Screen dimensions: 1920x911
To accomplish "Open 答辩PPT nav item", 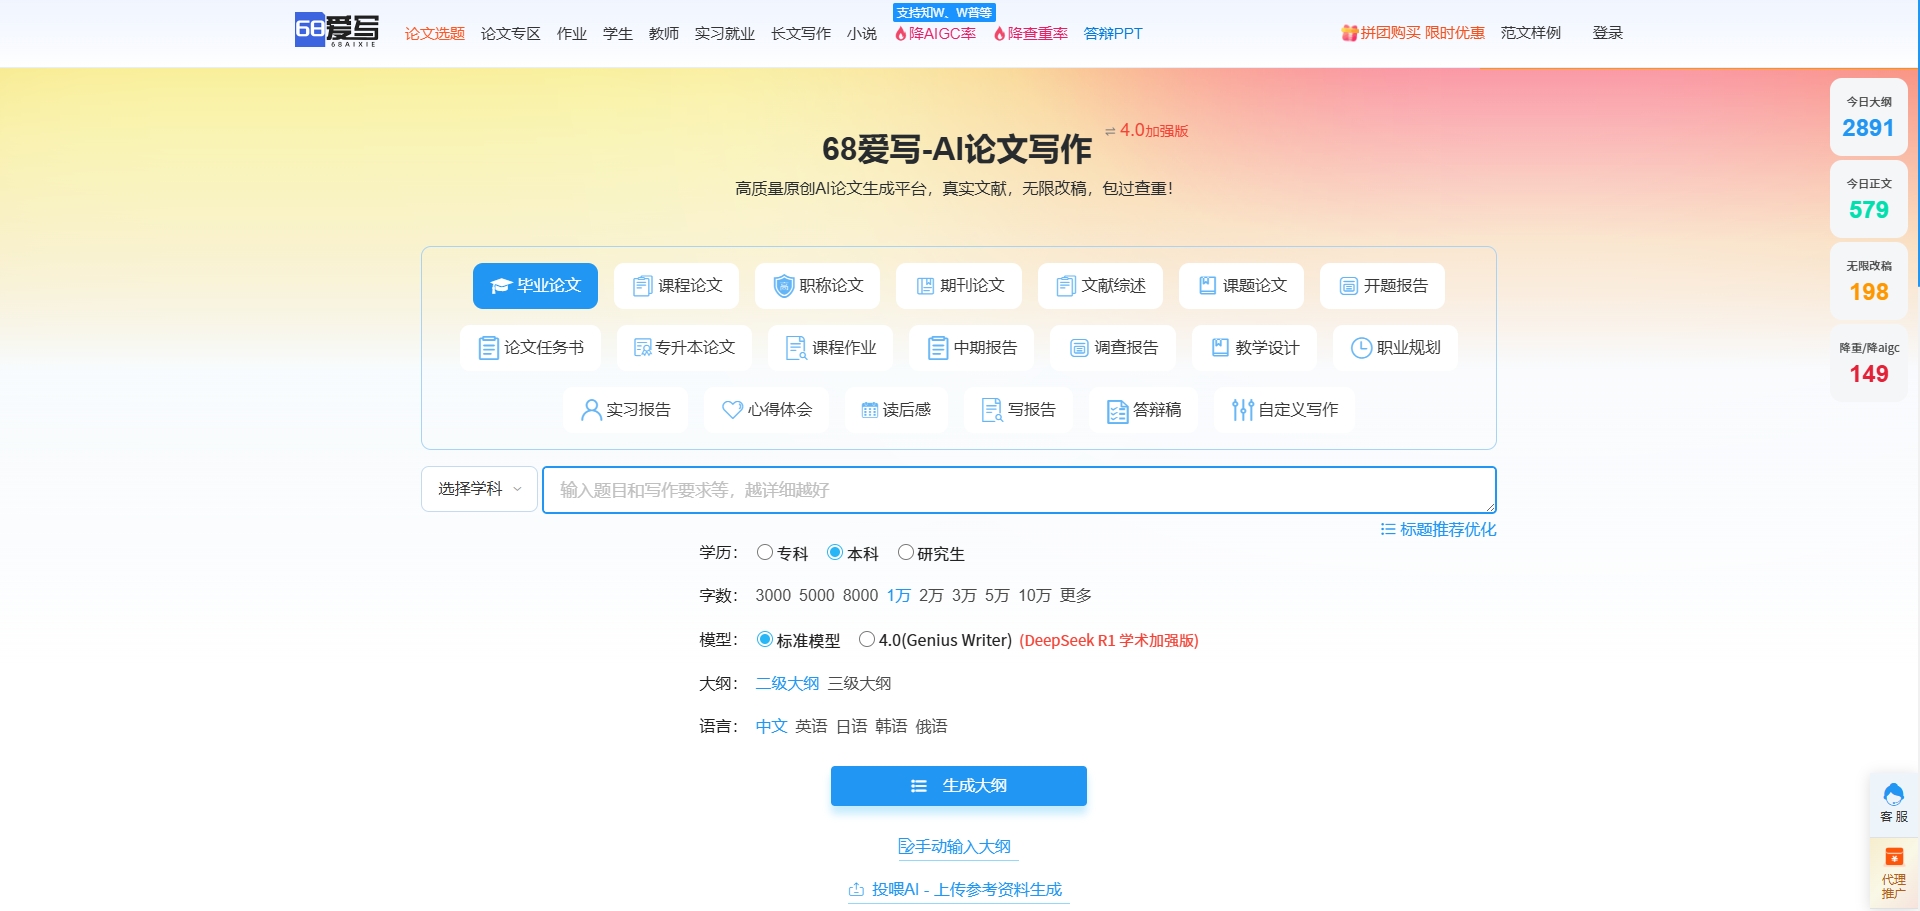I will [1112, 34].
